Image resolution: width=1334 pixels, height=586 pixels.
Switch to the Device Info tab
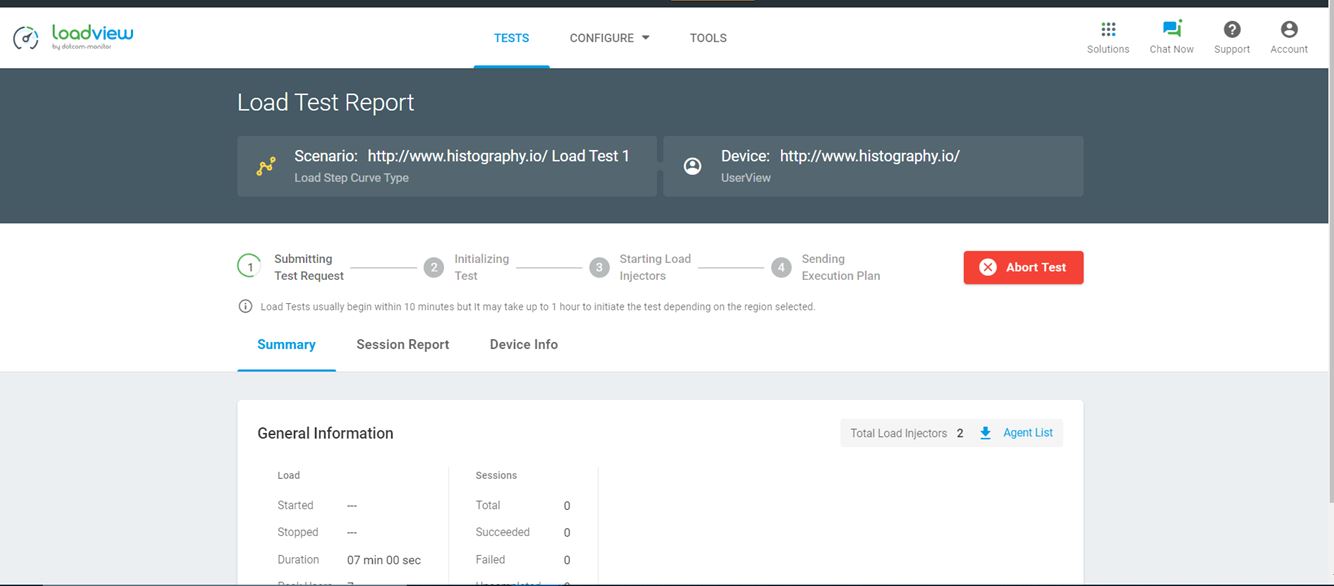(x=523, y=345)
